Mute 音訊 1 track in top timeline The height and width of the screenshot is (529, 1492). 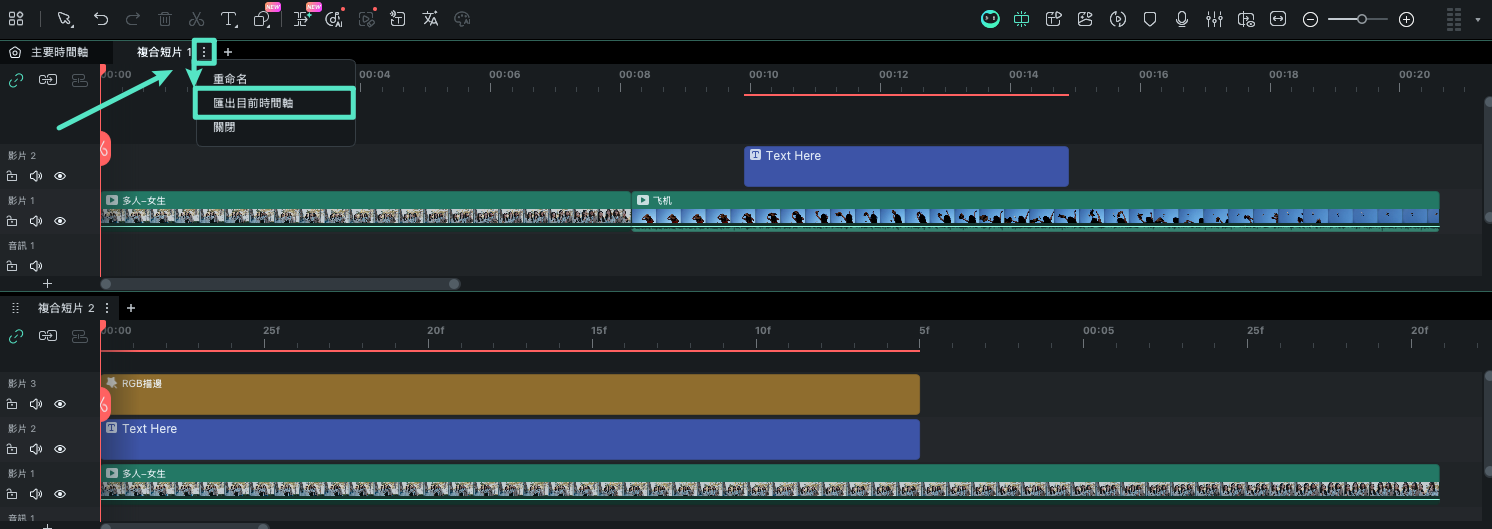[36, 266]
